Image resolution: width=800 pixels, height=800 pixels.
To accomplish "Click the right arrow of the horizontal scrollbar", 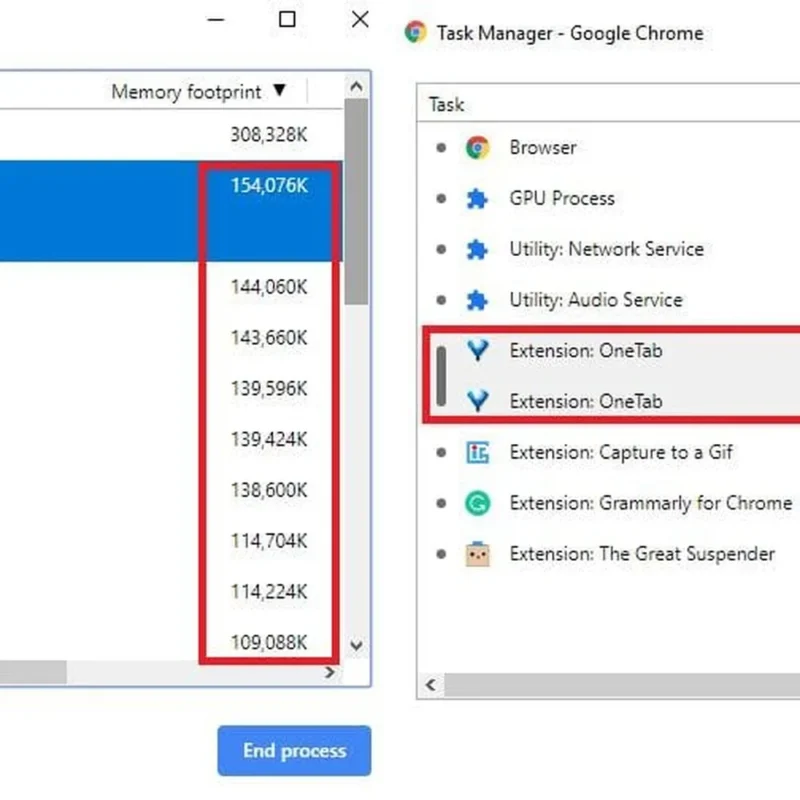I will click(330, 672).
